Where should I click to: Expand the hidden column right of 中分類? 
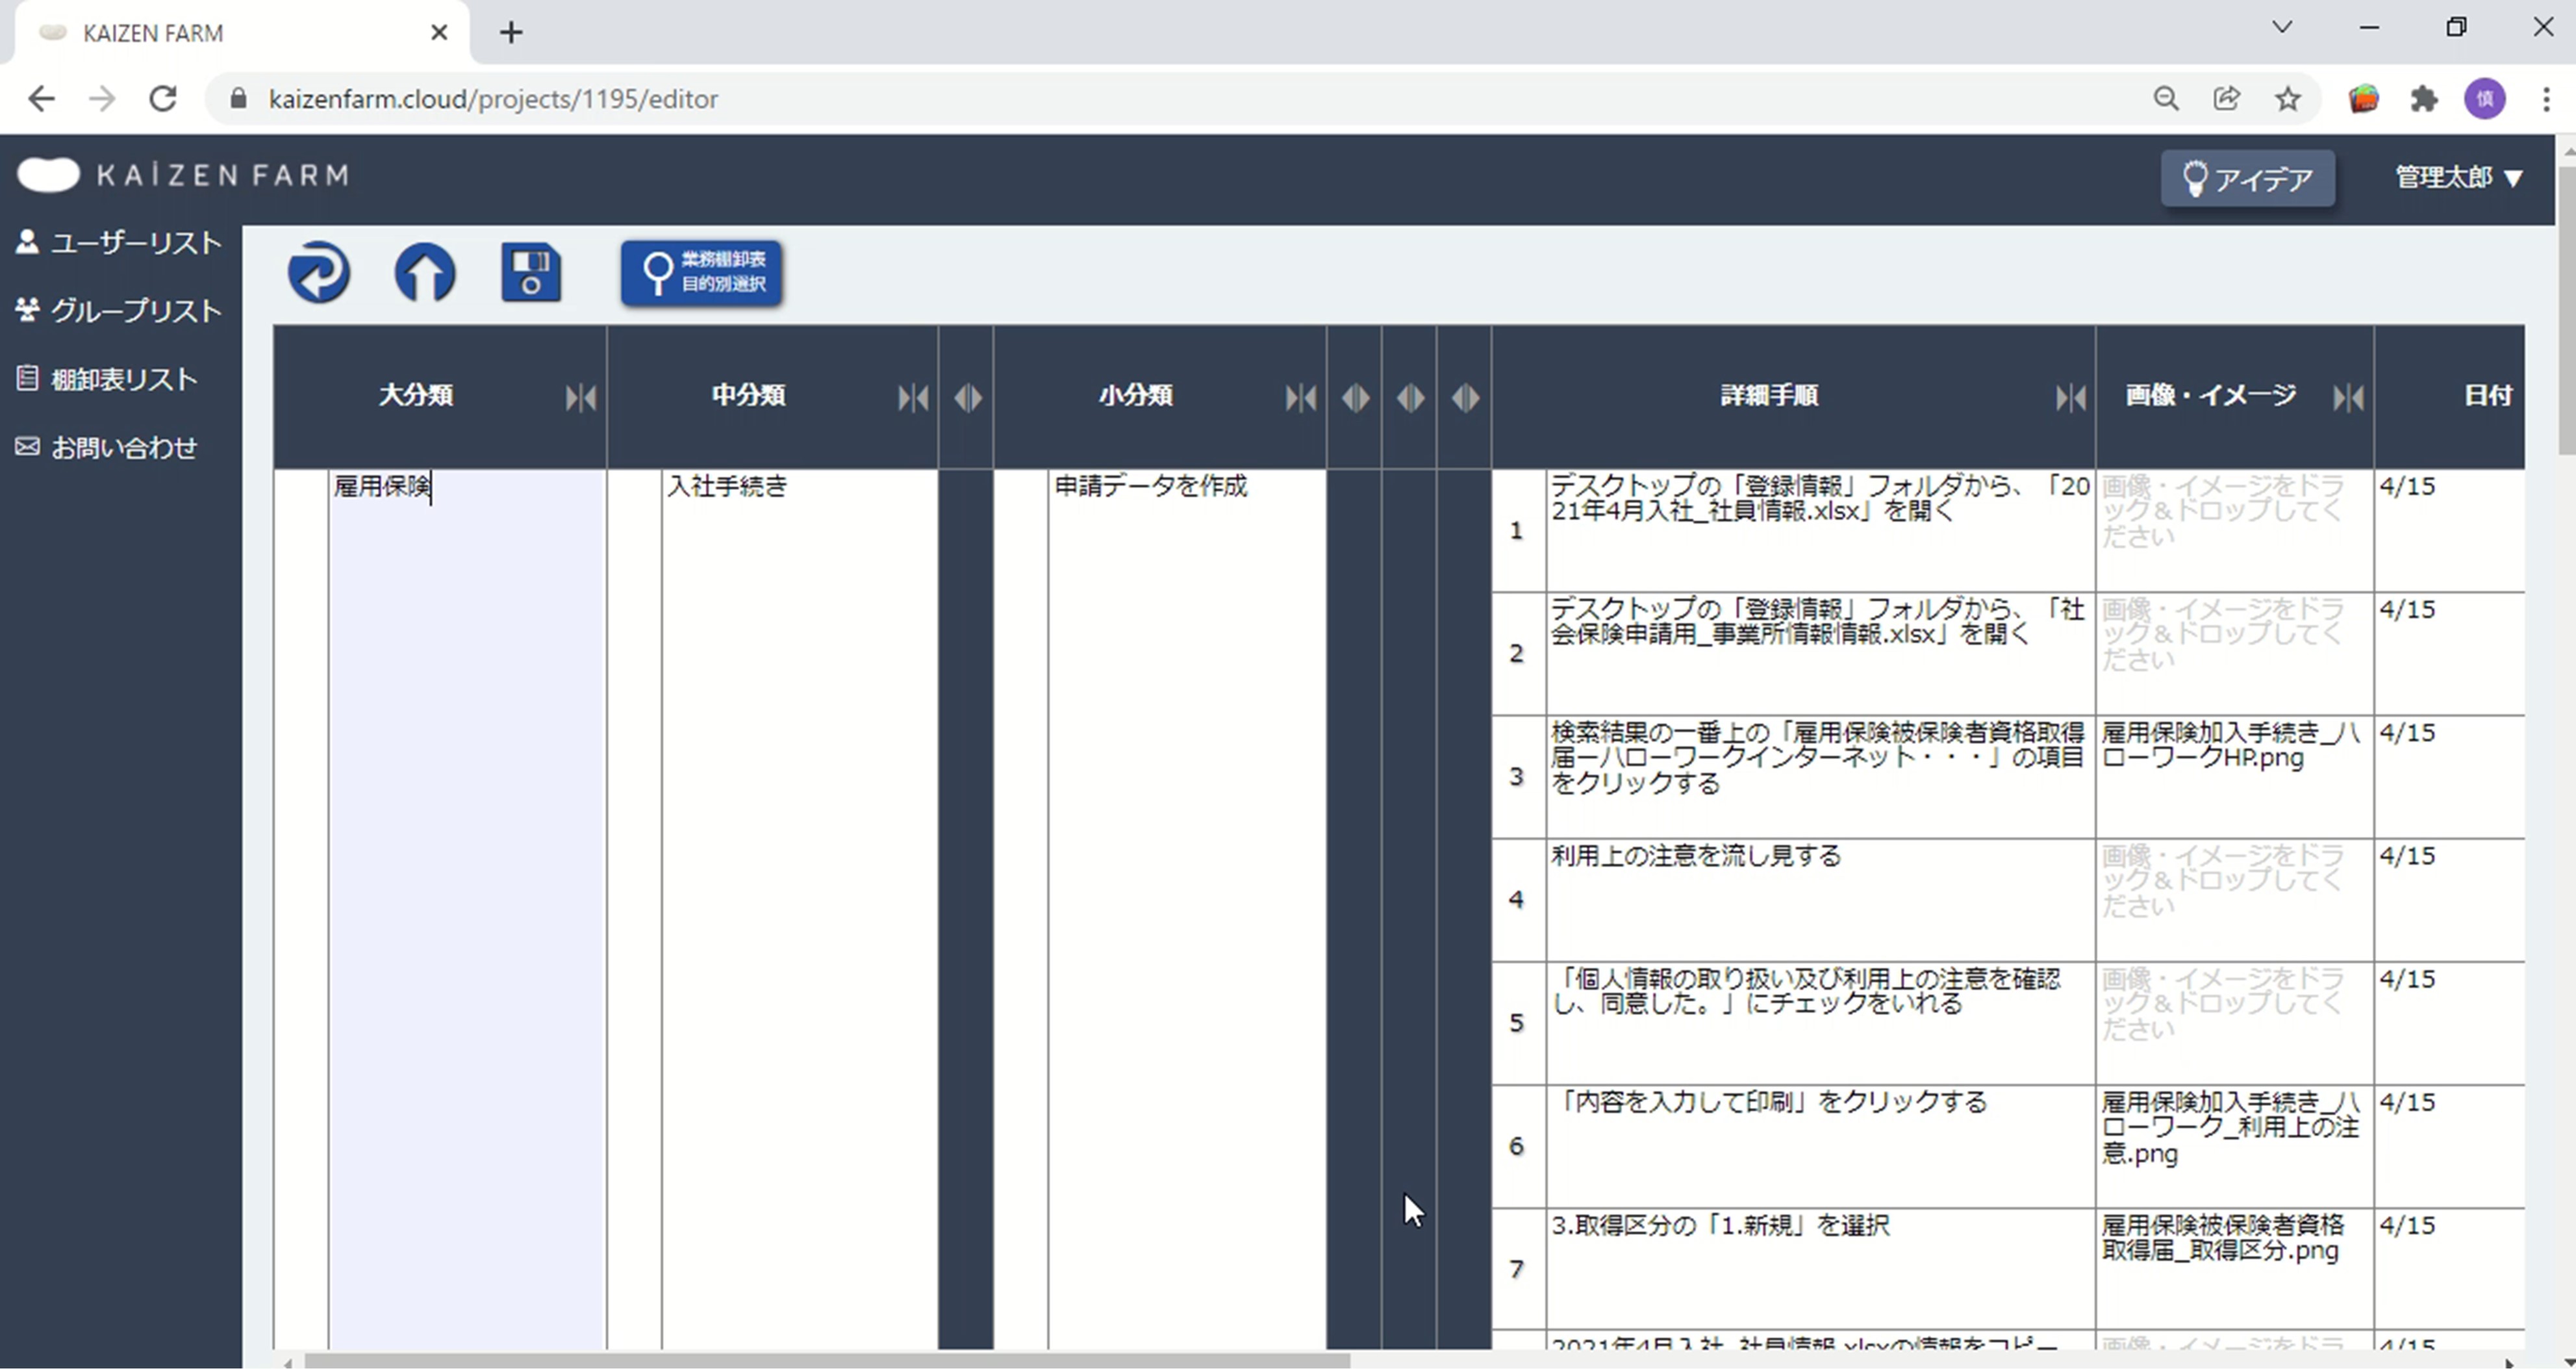(x=967, y=398)
